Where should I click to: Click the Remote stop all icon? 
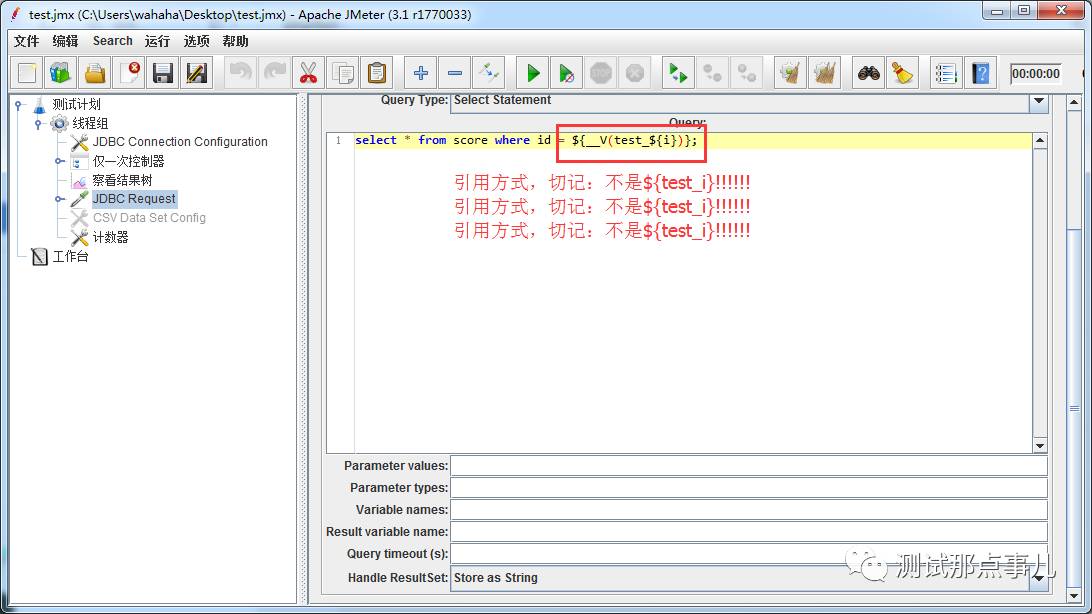[x=712, y=73]
